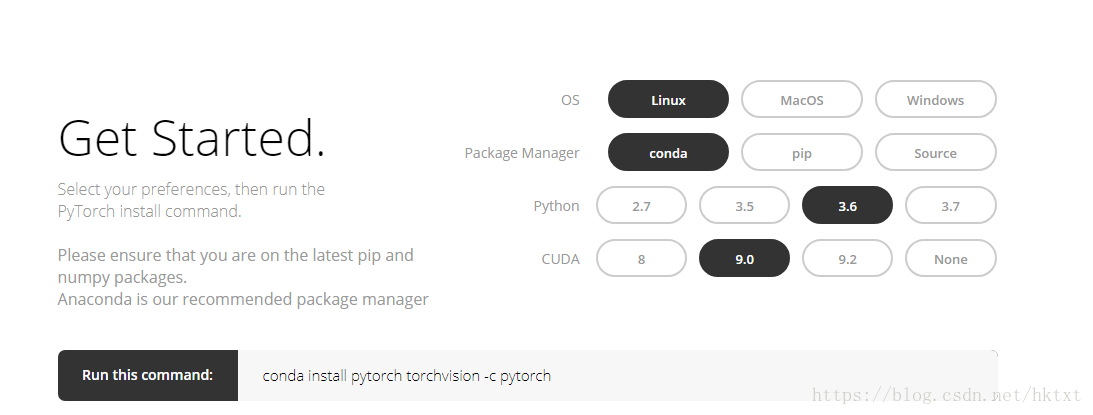Pick the Windows OS option
This screenshot has height=415, width=1093.
[935, 100]
